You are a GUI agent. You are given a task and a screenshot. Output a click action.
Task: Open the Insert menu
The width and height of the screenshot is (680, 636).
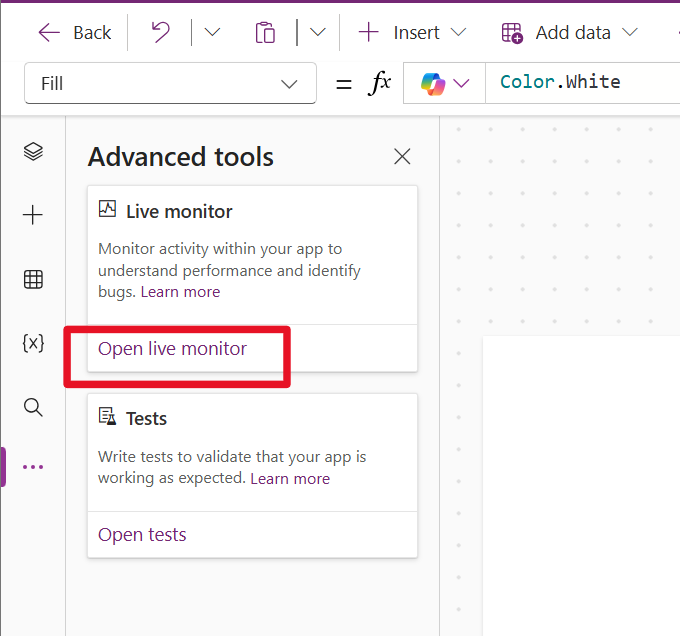pos(412,33)
